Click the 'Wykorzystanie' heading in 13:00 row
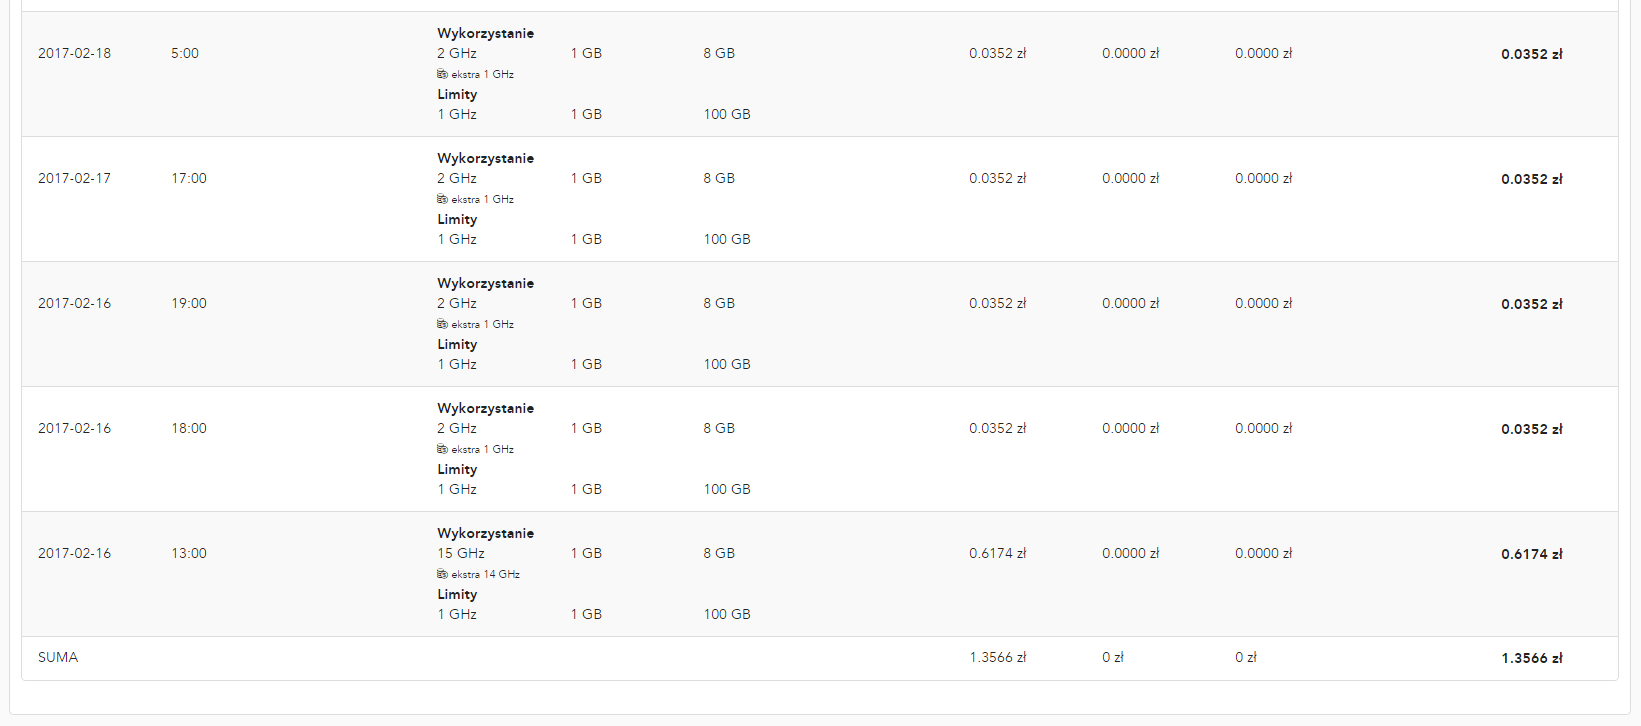Viewport: 1641px width, 726px height. tap(485, 533)
